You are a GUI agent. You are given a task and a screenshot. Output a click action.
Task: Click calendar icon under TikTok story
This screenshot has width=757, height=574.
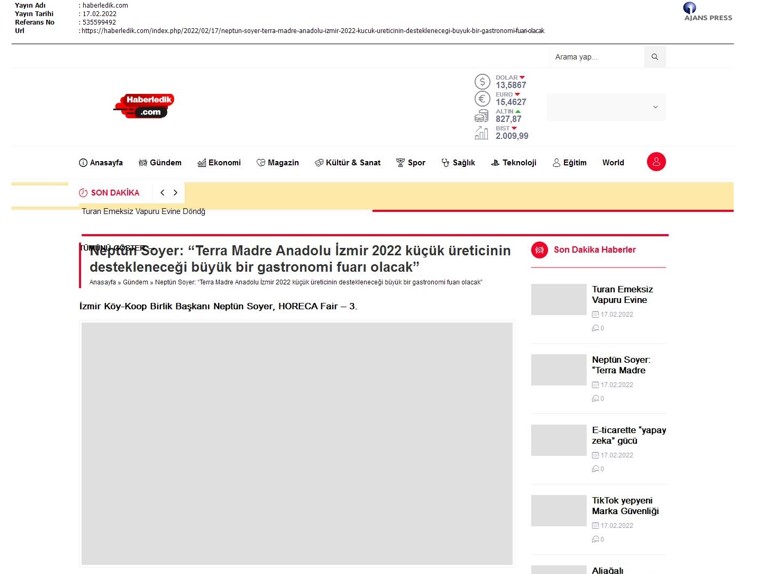(x=595, y=526)
